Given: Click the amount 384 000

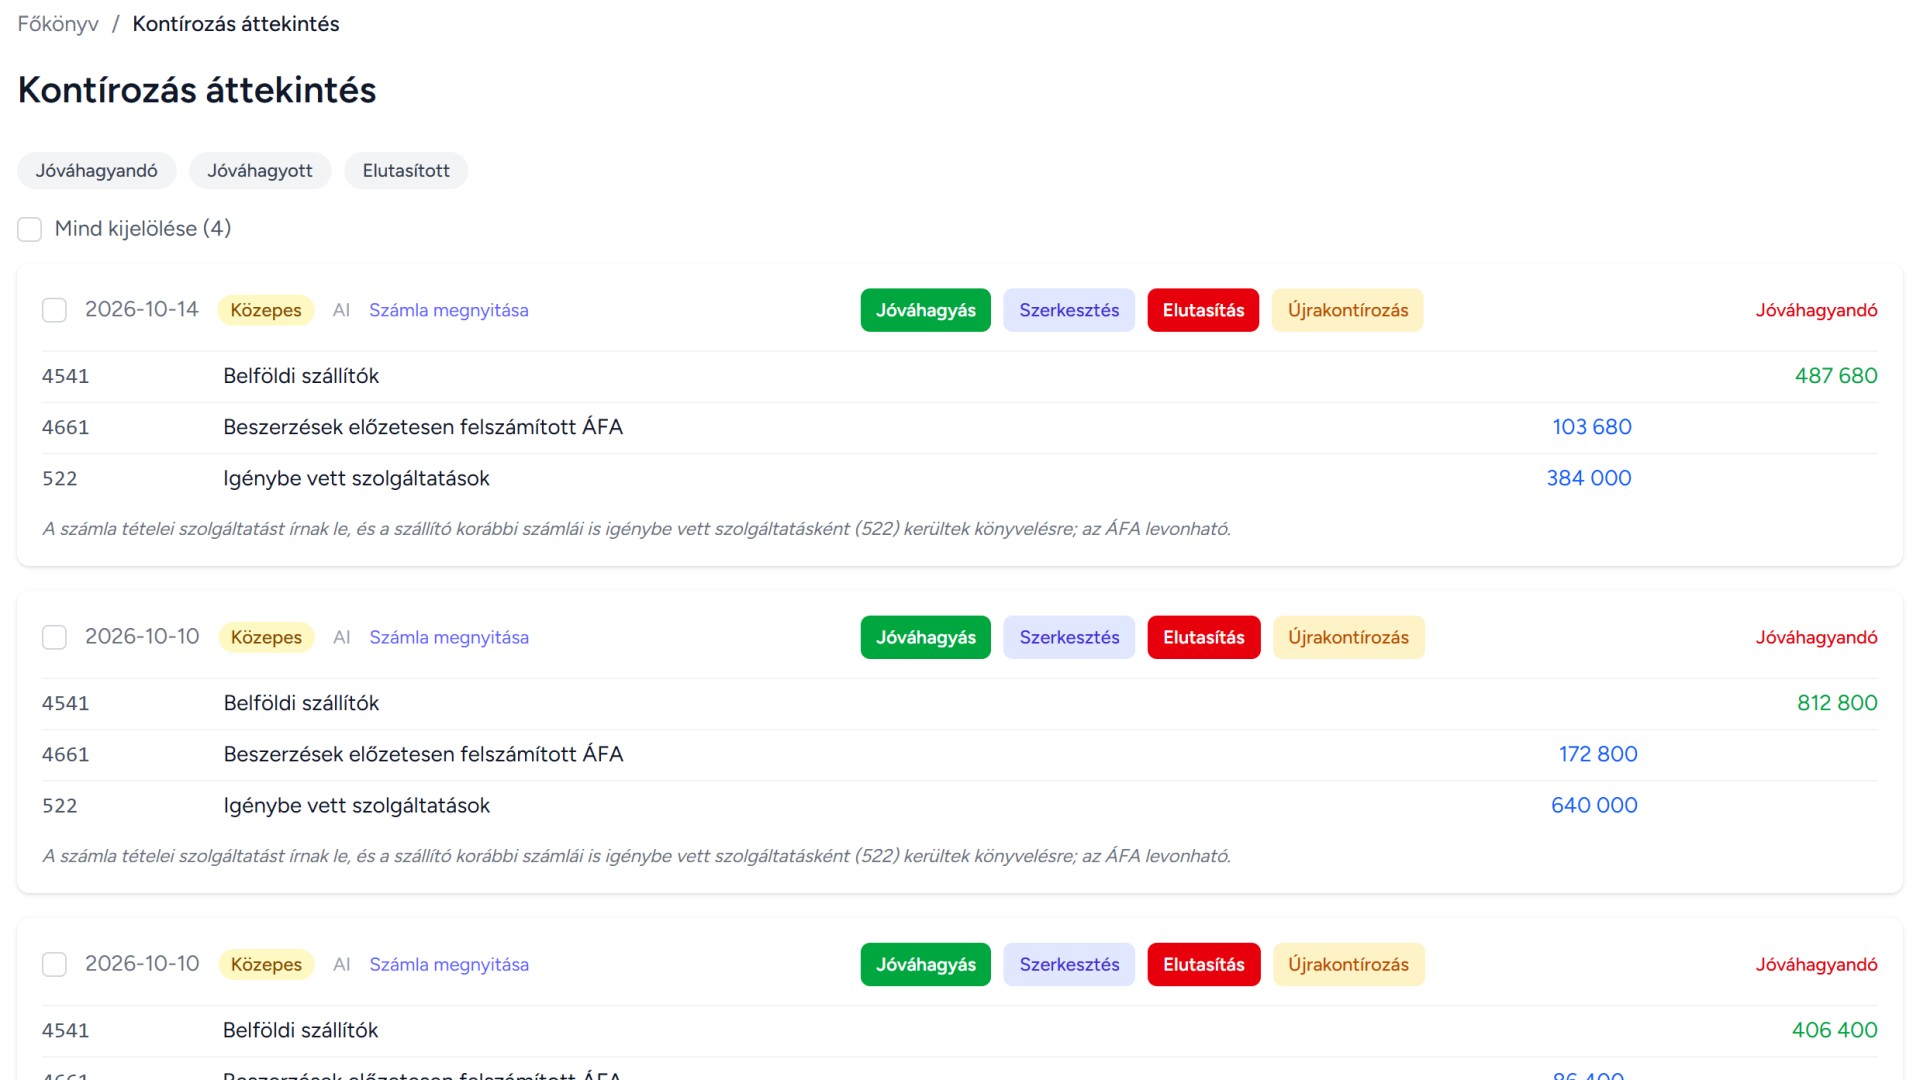Looking at the screenshot, I should (1589, 478).
